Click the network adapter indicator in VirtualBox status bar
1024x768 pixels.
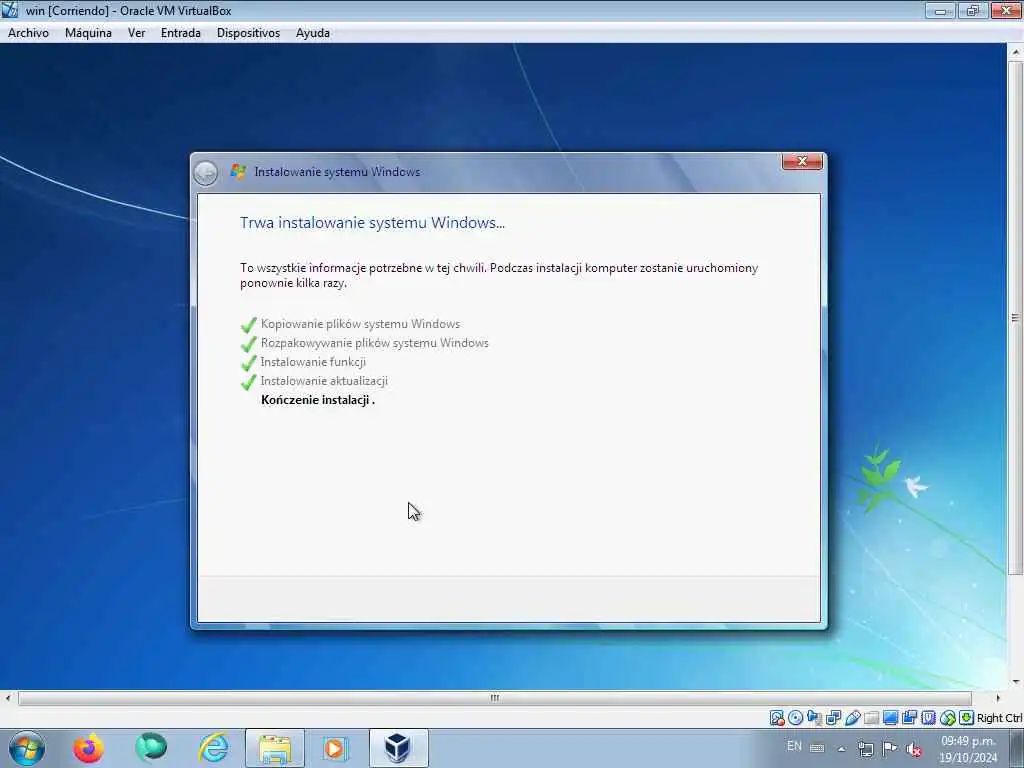click(x=833, y=718)
